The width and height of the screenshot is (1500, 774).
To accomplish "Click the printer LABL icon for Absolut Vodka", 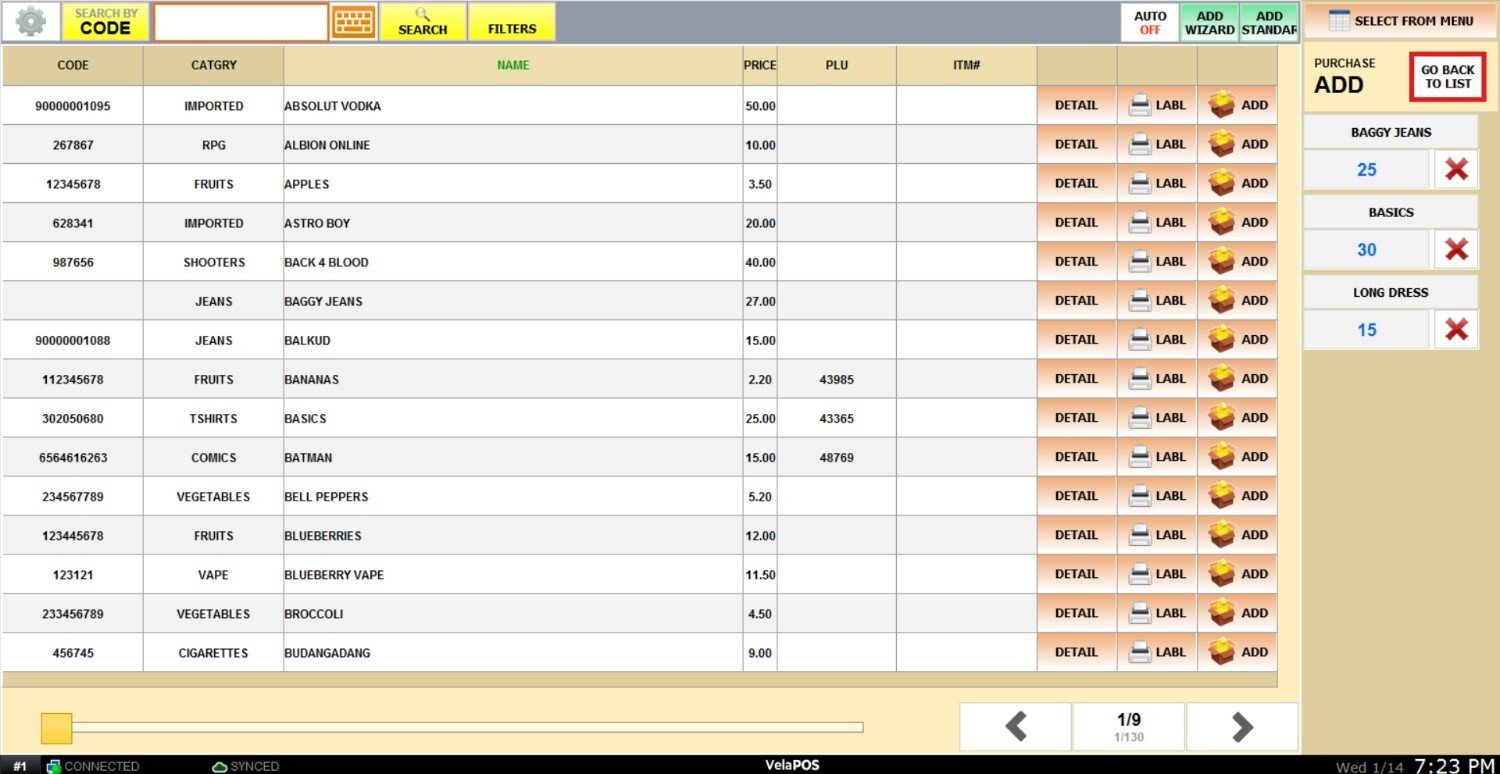I will [1140, 105].
